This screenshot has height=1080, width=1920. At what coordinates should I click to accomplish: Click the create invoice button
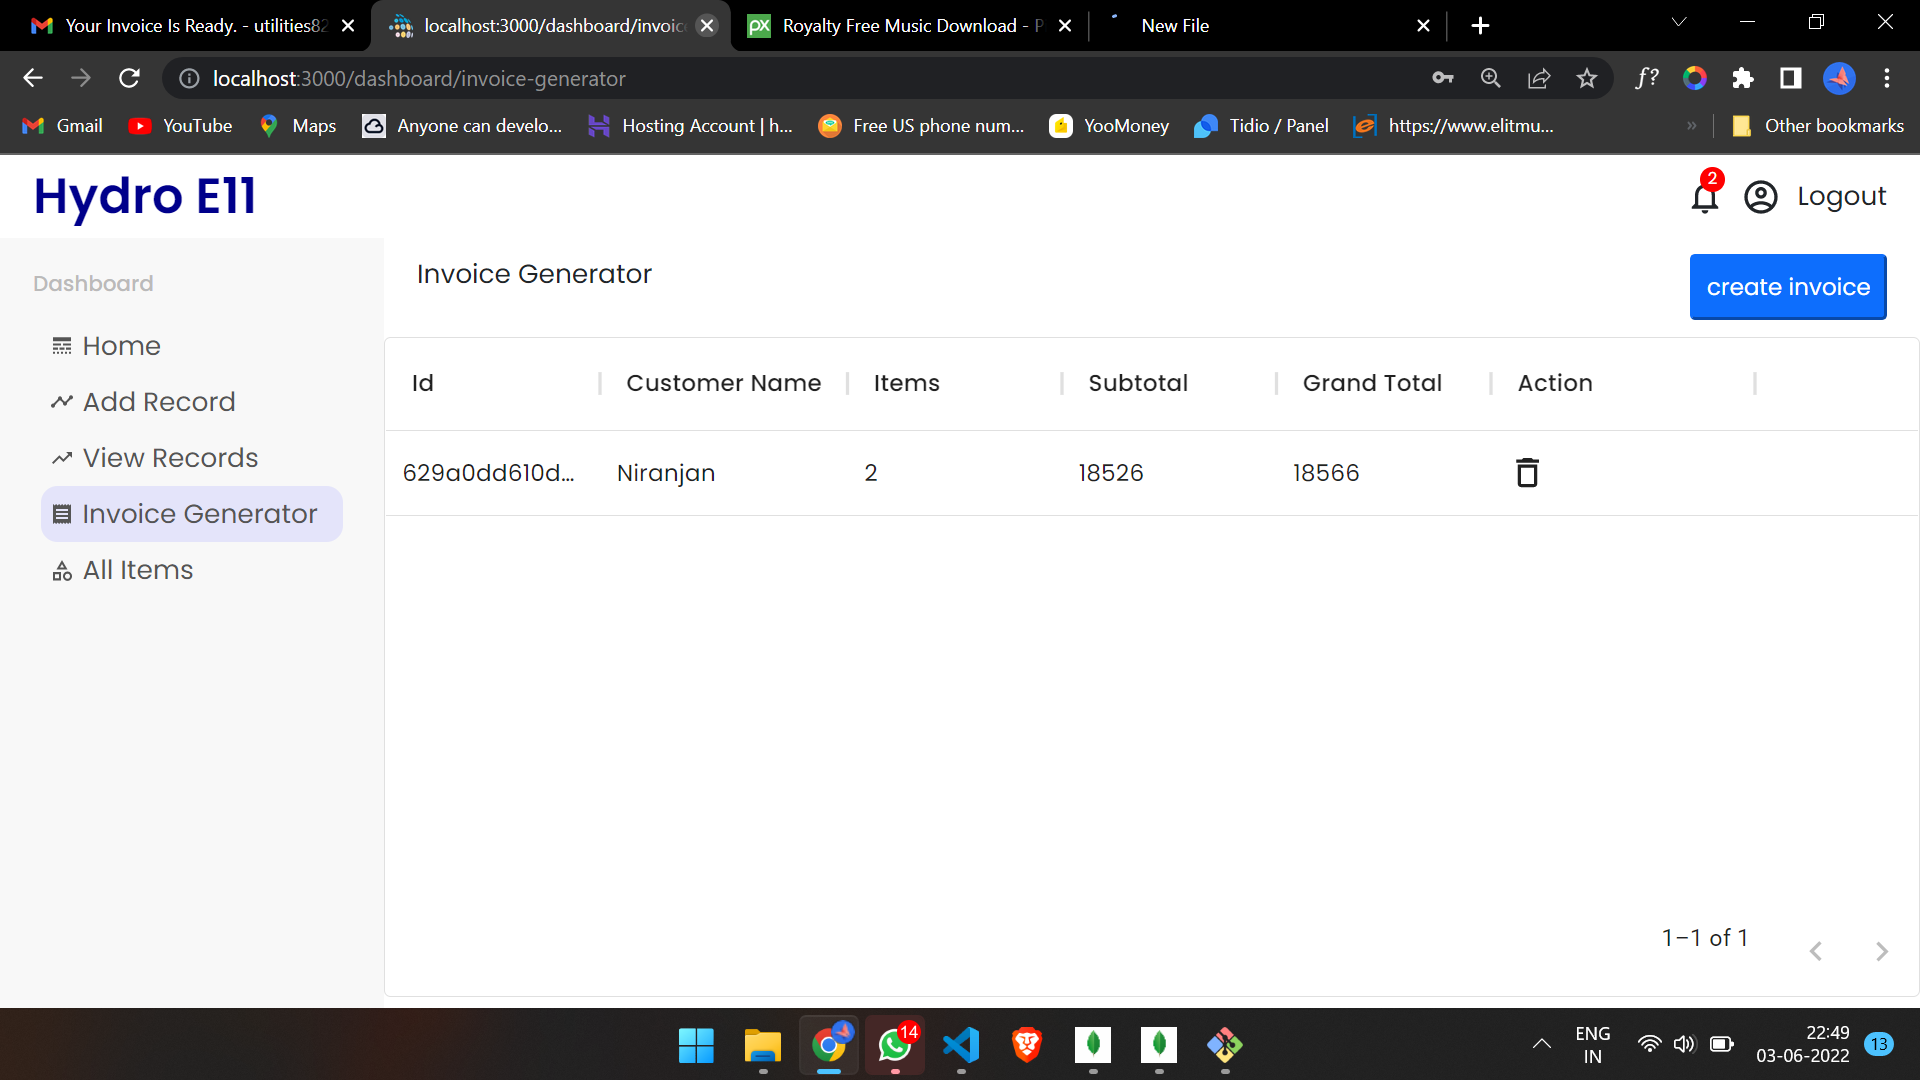(1788, 287)
